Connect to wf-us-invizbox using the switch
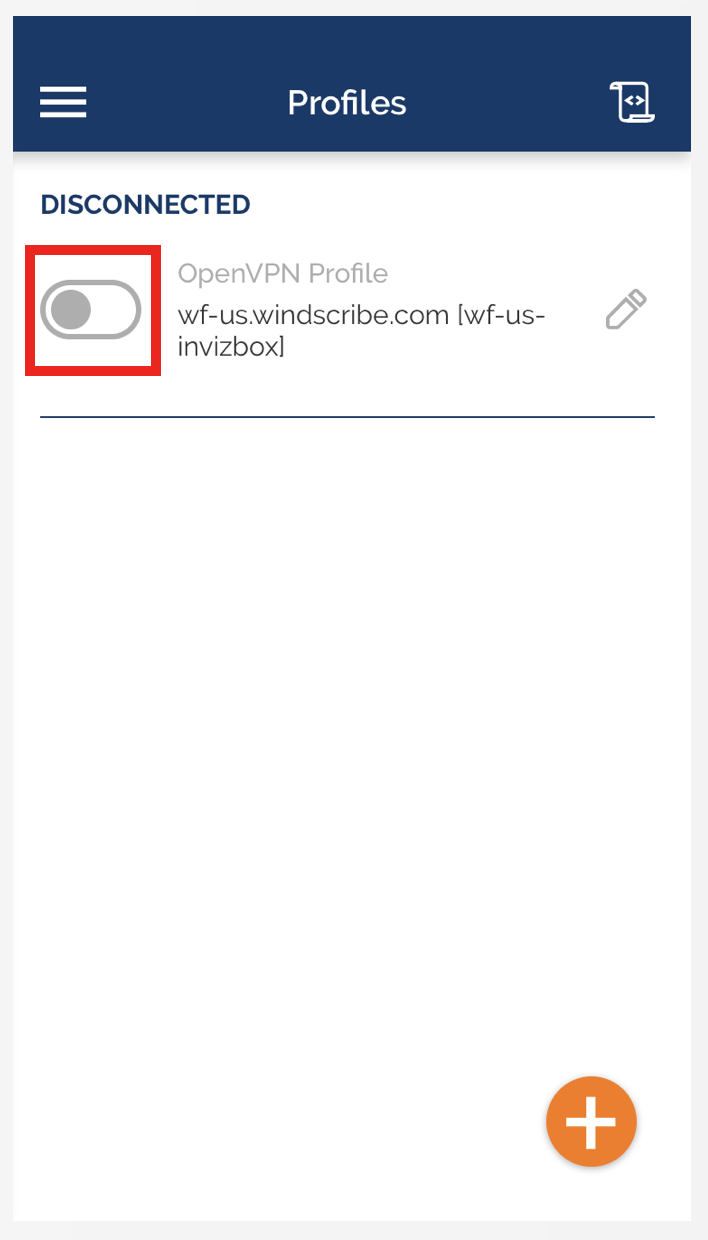The image size is (708, 1240). [x=91, y=310]
